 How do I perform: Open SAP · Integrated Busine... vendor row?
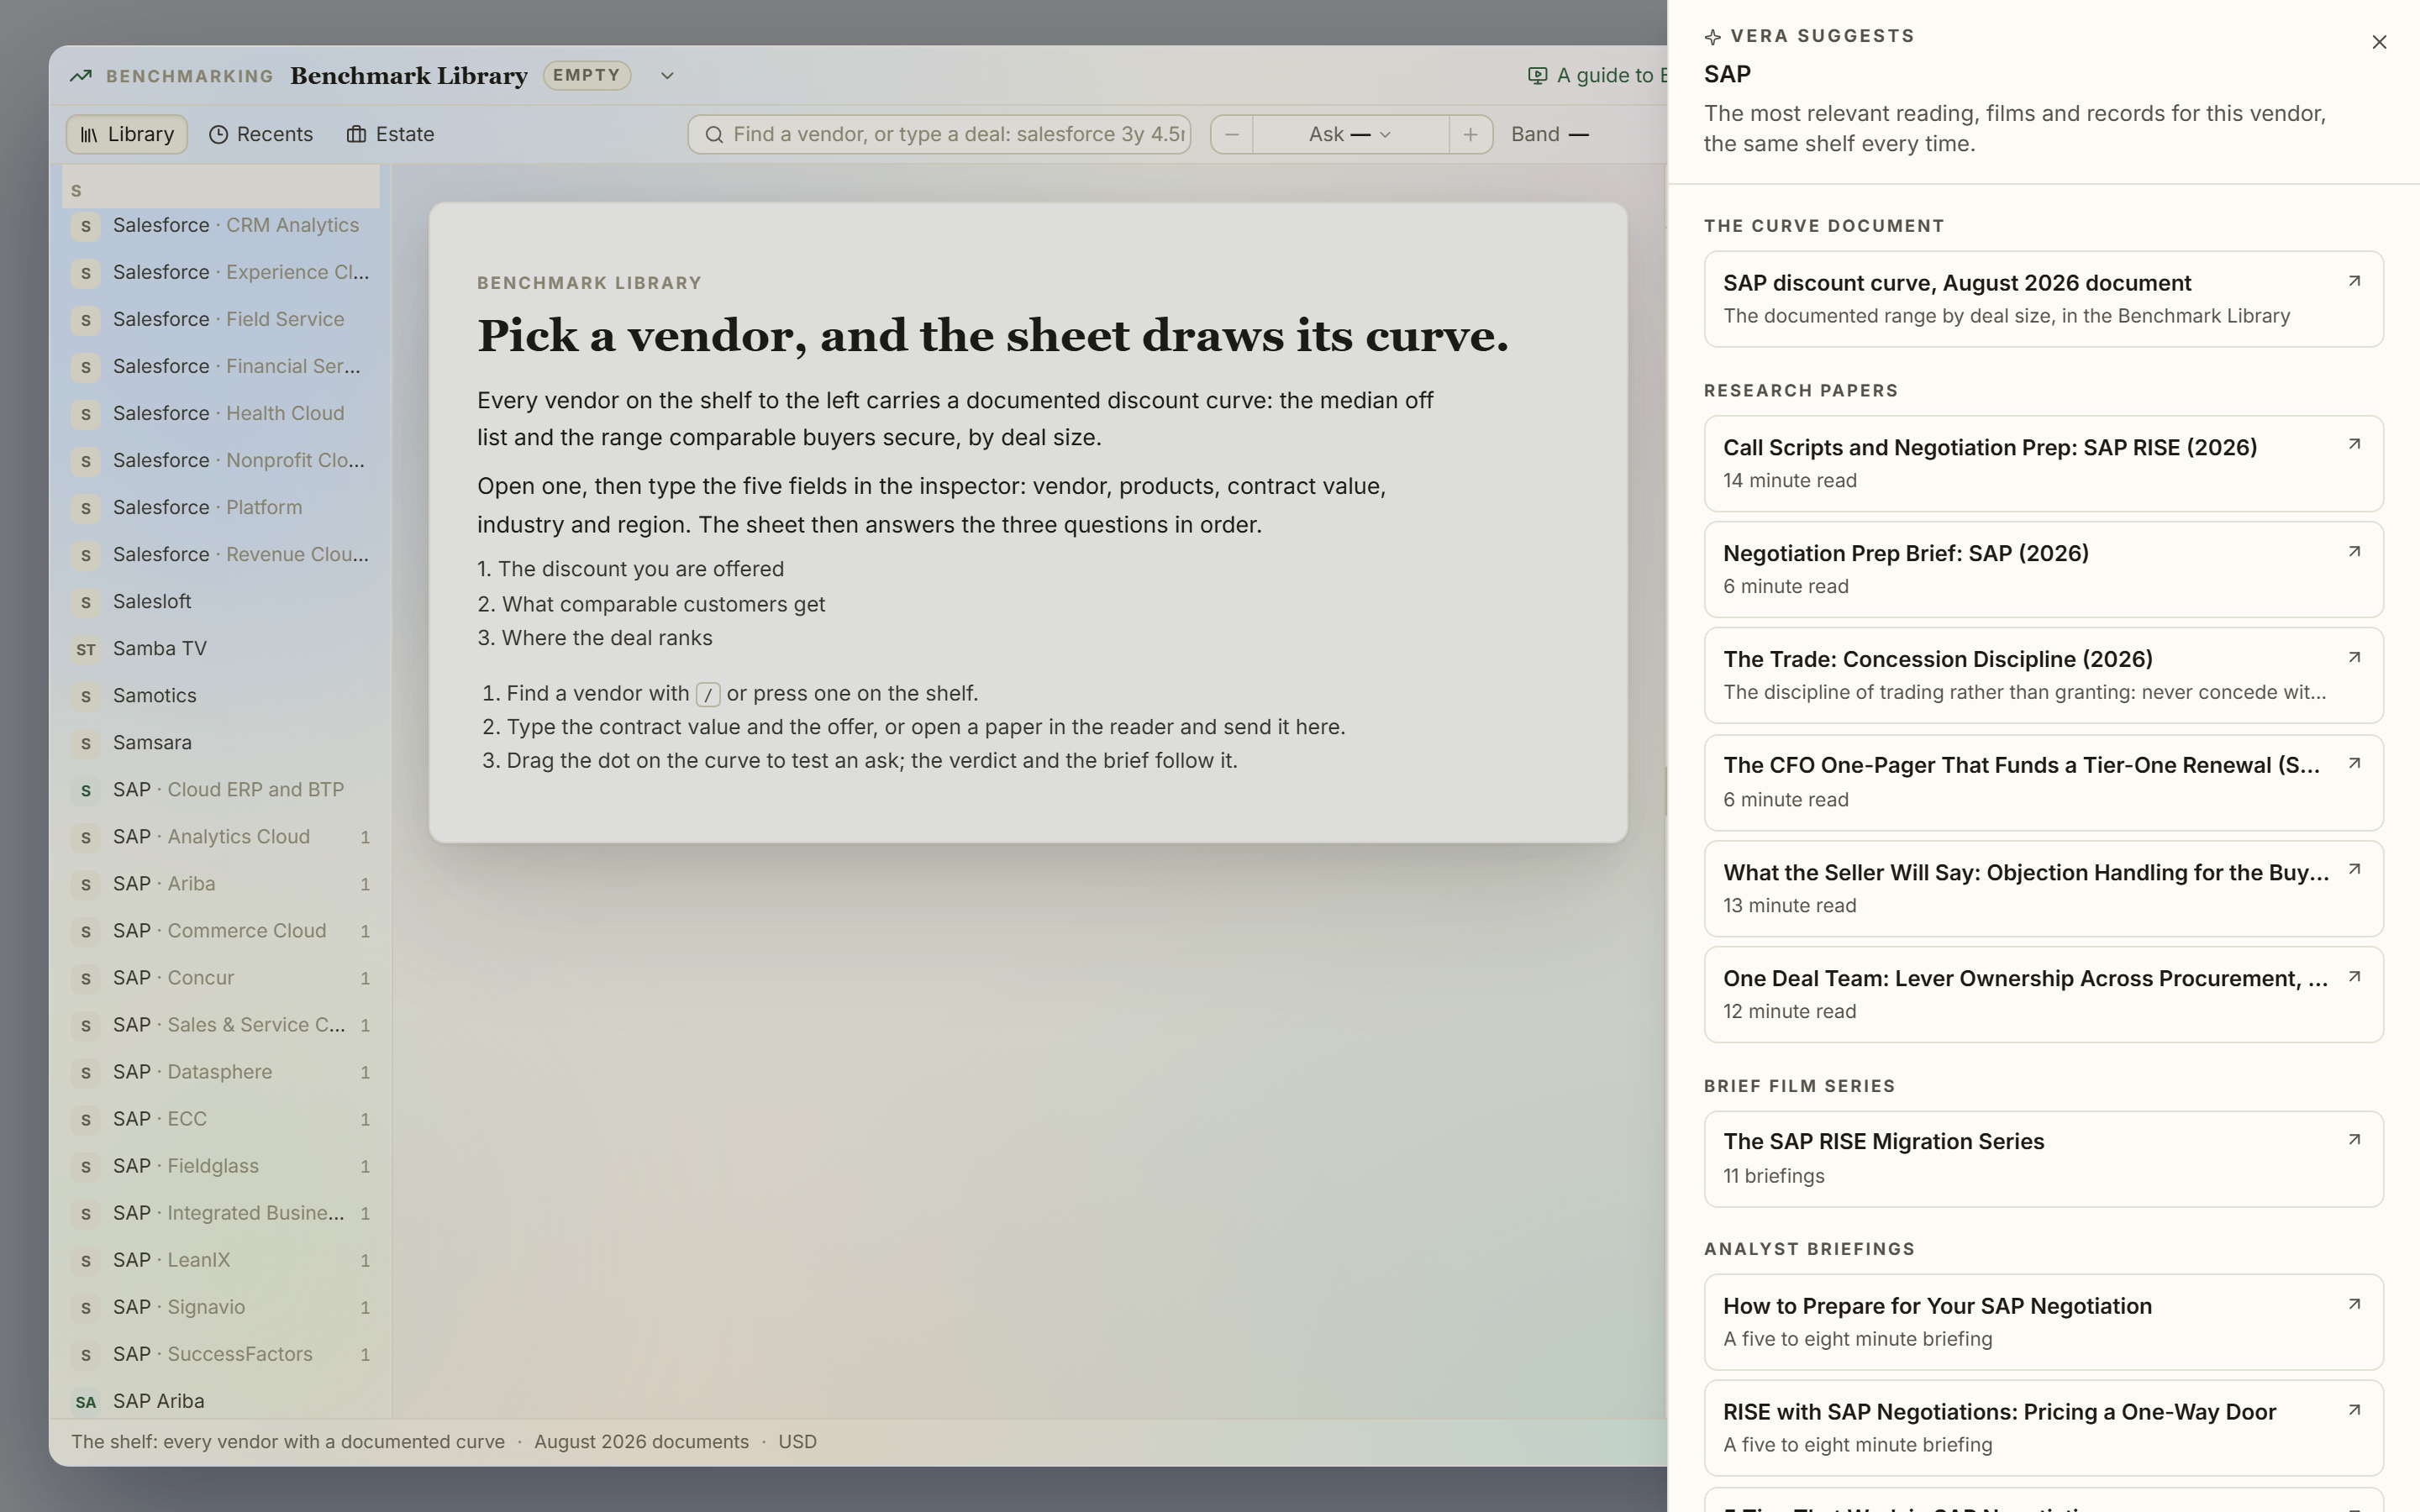click(x=221, y=1212)
